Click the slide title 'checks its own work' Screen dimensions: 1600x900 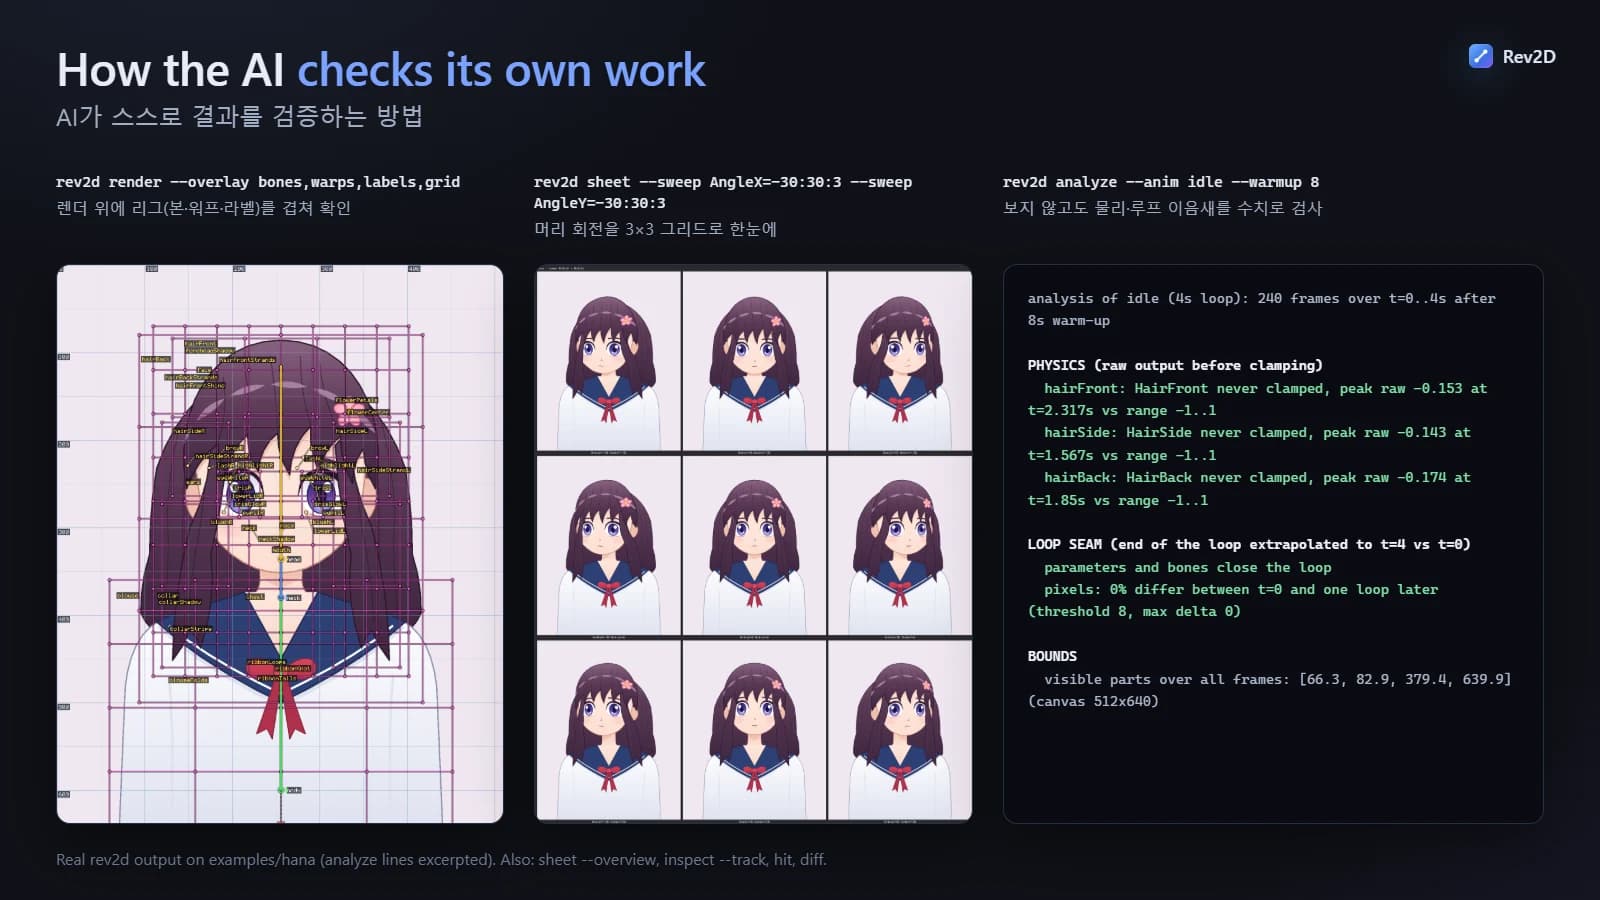click(x=501, y=70)
